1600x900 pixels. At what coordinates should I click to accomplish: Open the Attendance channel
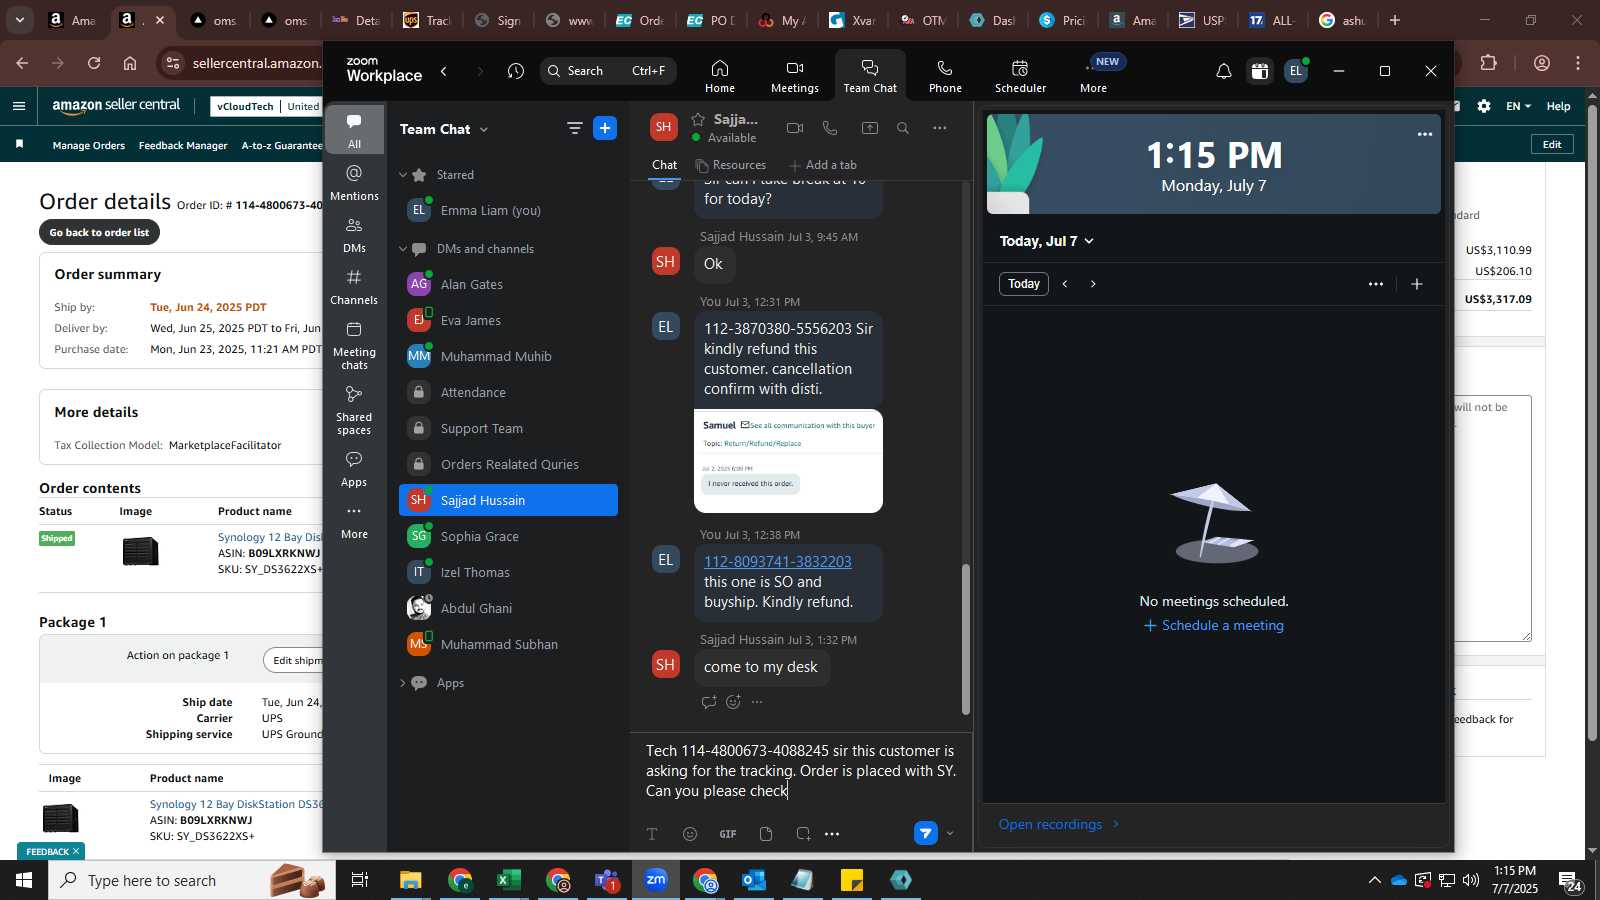coord(508,393)
